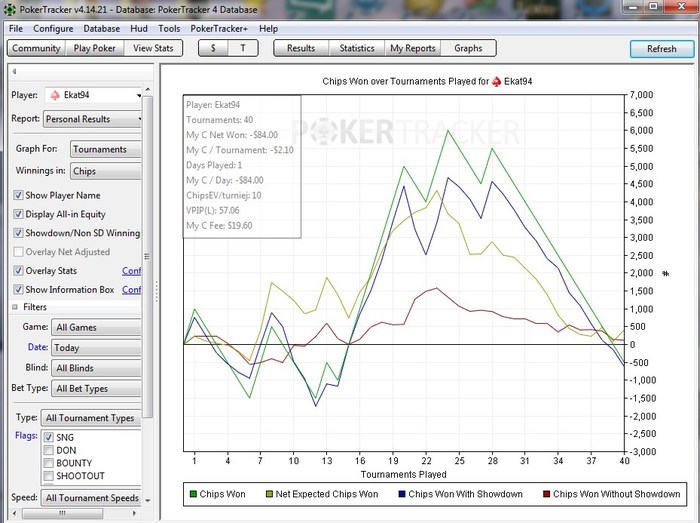Open the Hud menu
This screenshot has width=700, height=523.
tap(139, 29)
